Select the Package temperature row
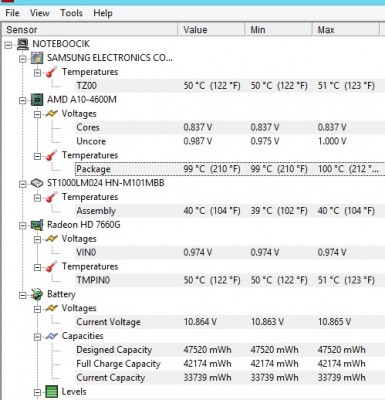This screenshot has height=400, width=385. pos(230,169)
